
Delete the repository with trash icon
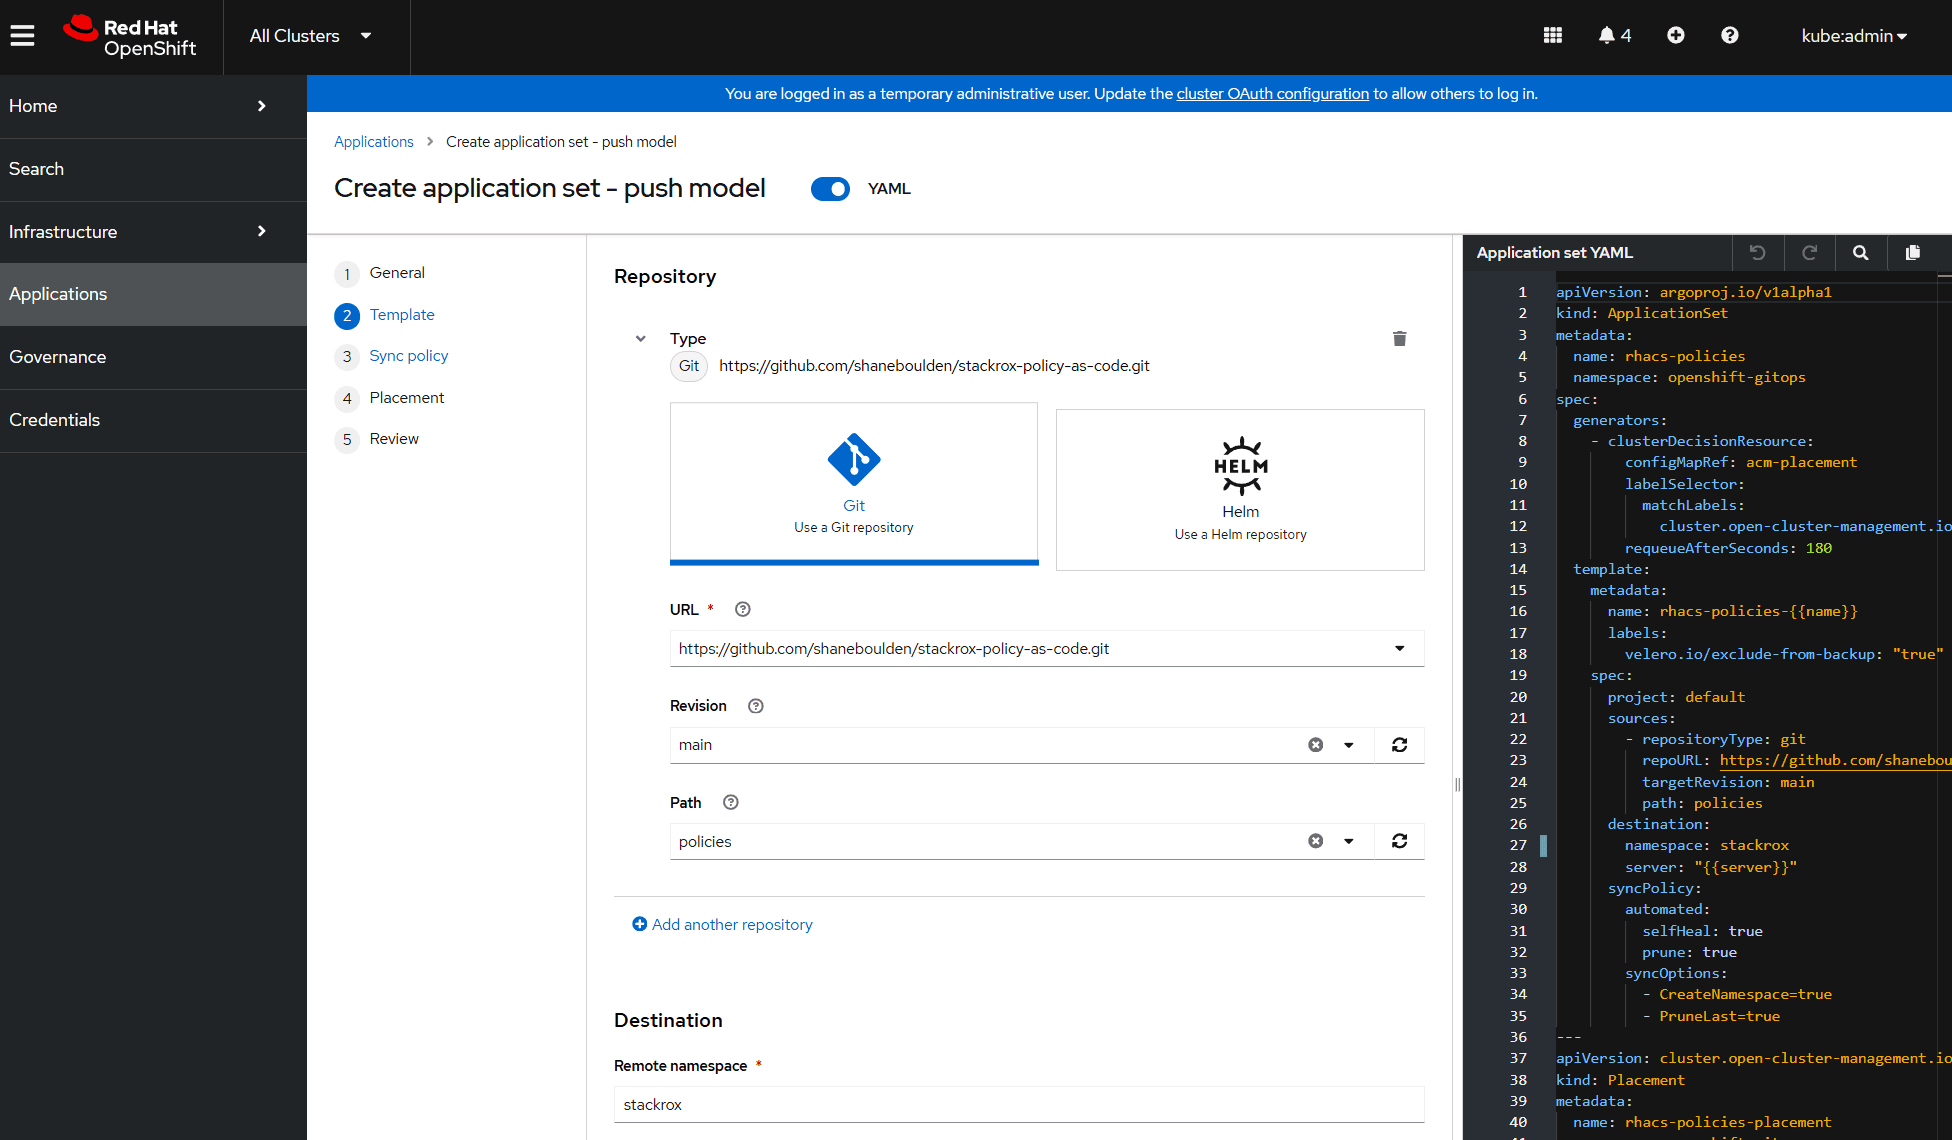[x=1400, y=339]
